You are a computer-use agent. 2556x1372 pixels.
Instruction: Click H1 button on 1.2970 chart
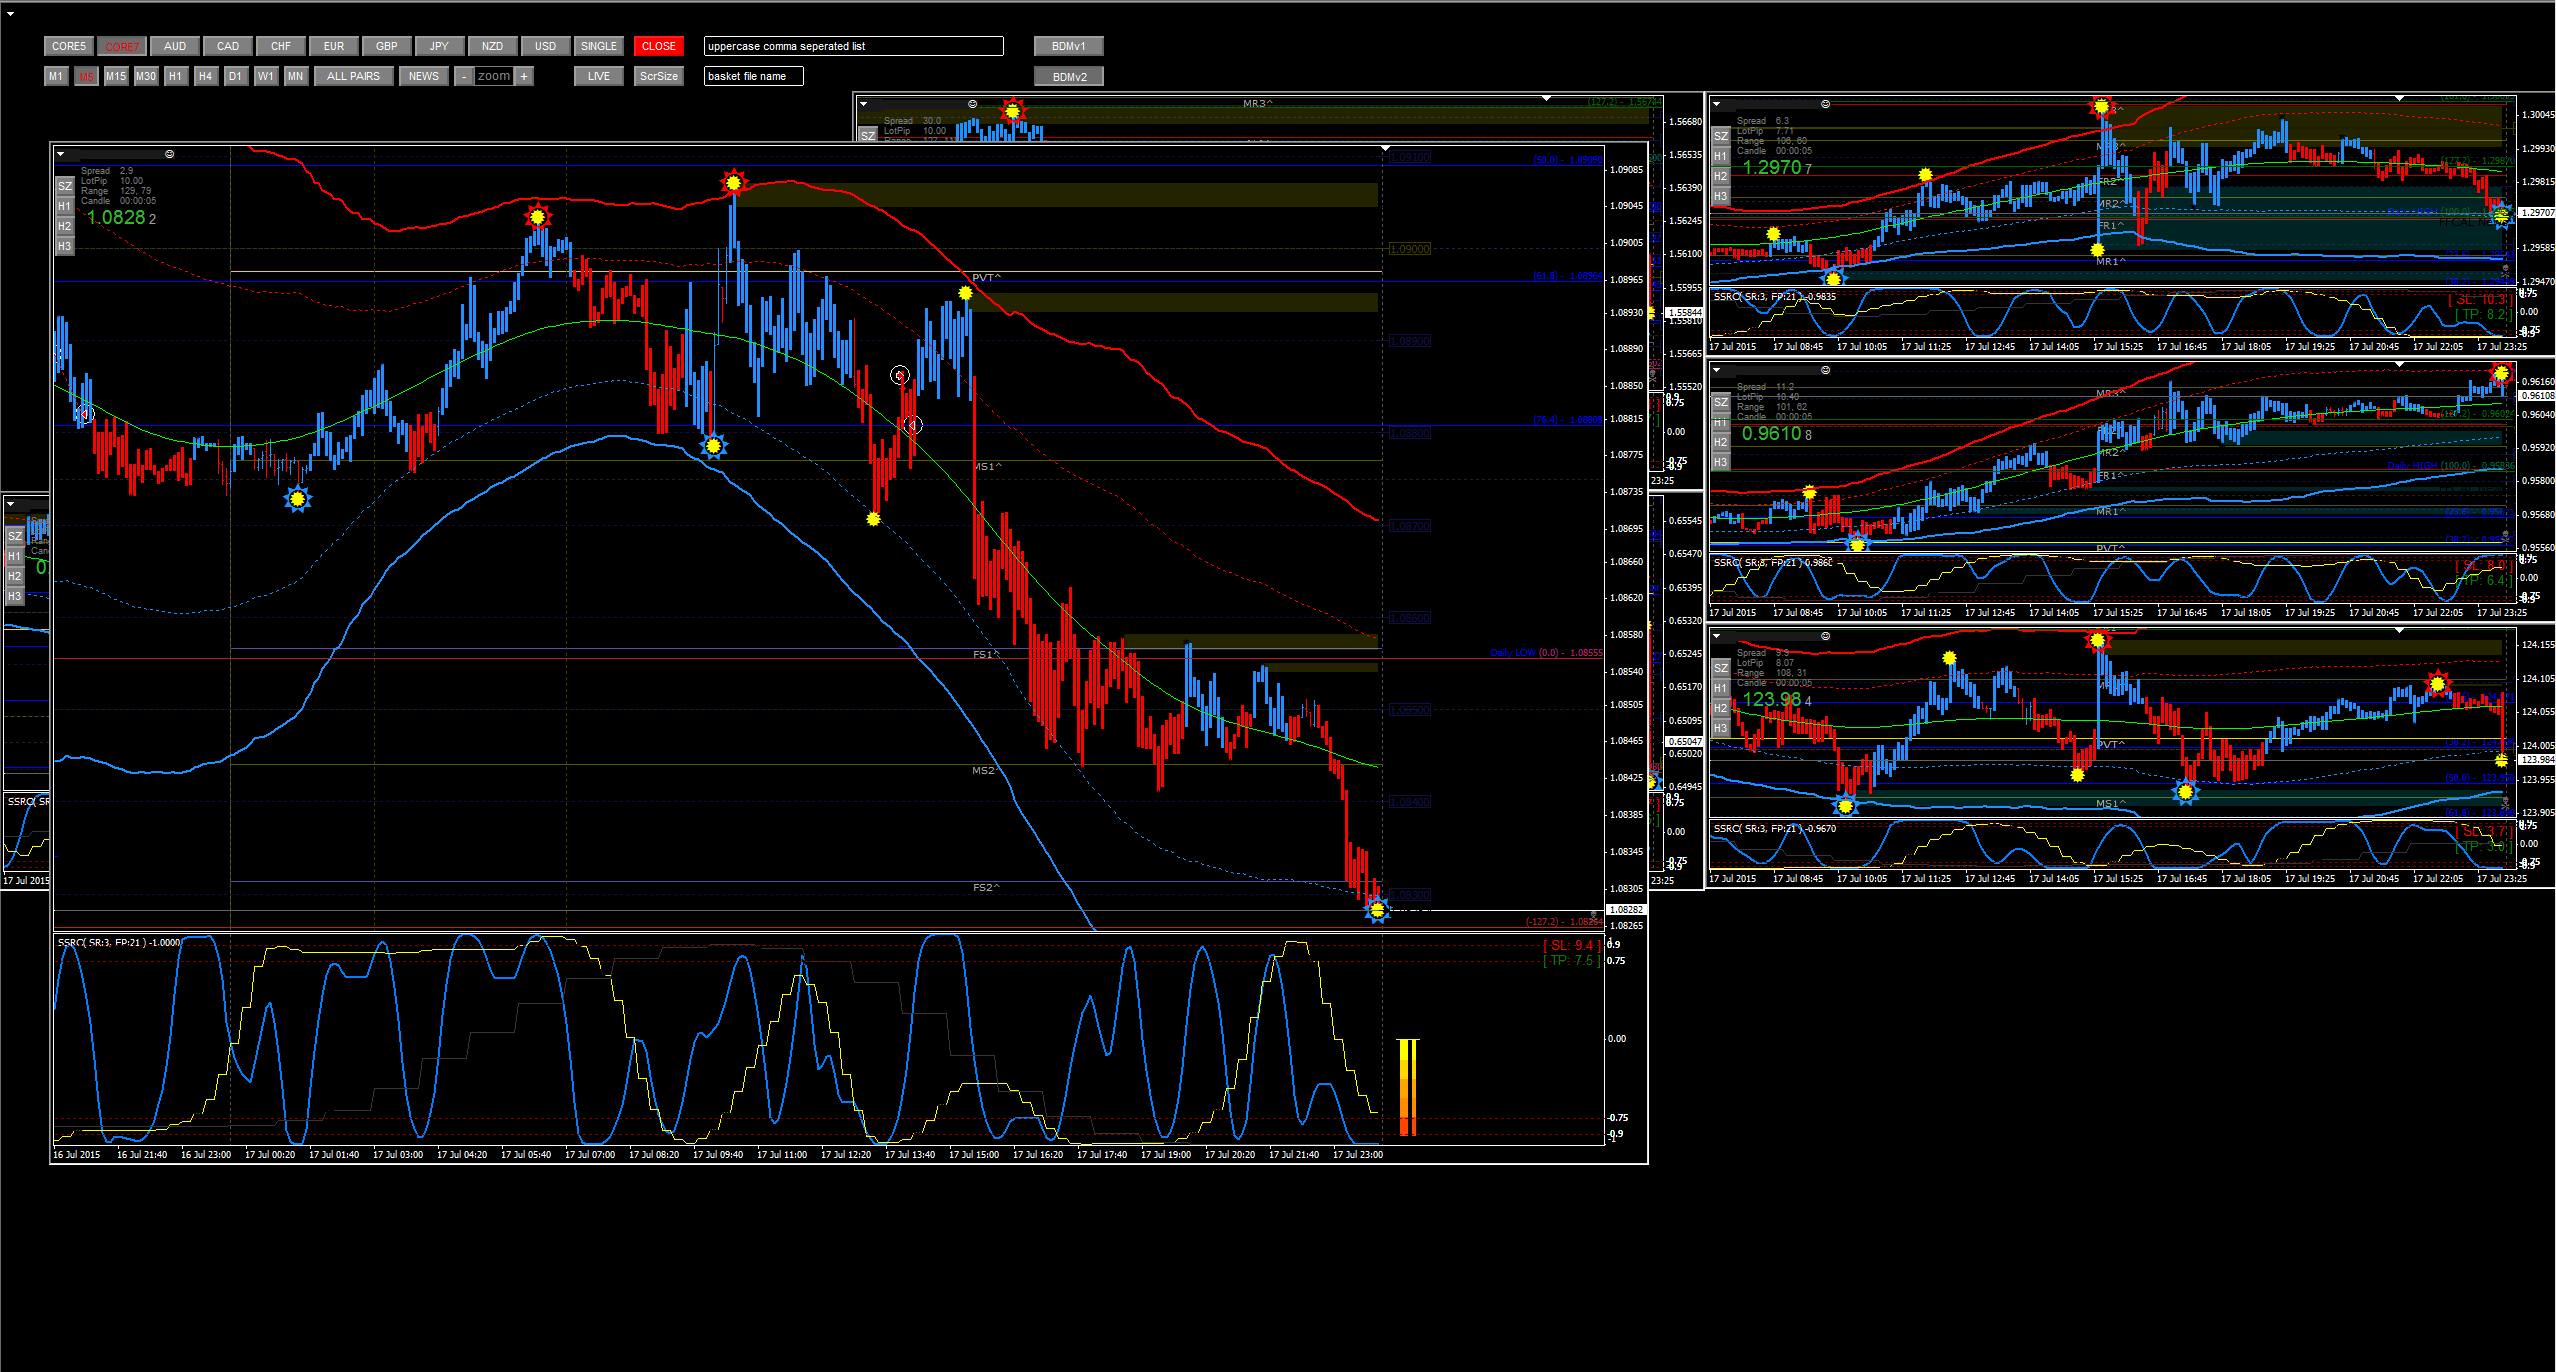(x=1721, y=157)
